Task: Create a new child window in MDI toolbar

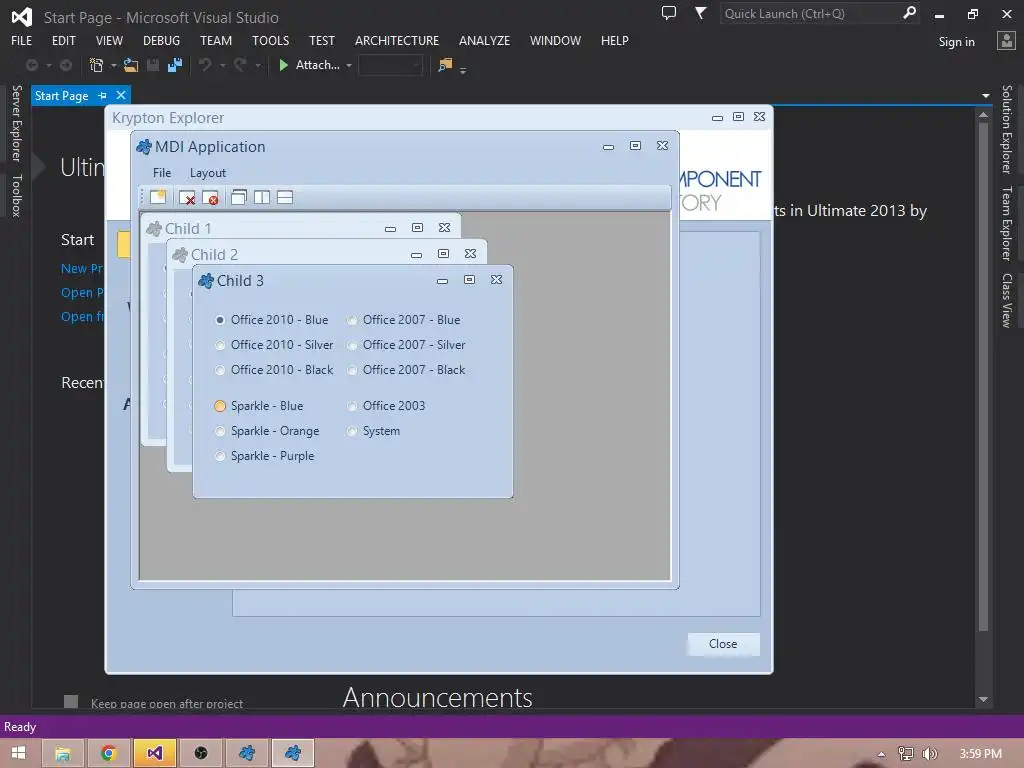Action: point(158,197)
